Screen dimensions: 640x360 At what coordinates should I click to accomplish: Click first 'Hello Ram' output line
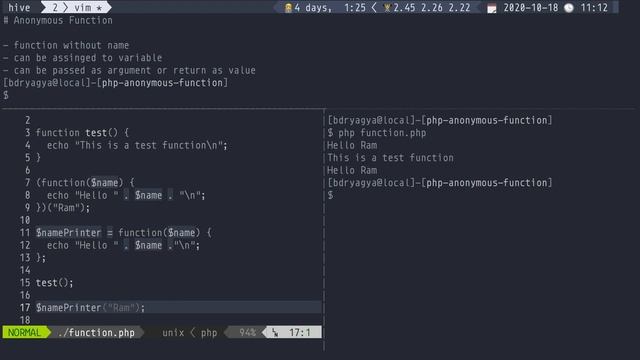pyautogui.click(x=352, y=145)
